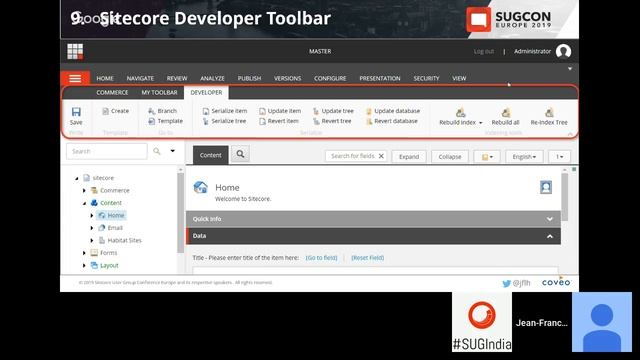Click the tree search magnifier icon
The image size is (640, 360).
157,151
